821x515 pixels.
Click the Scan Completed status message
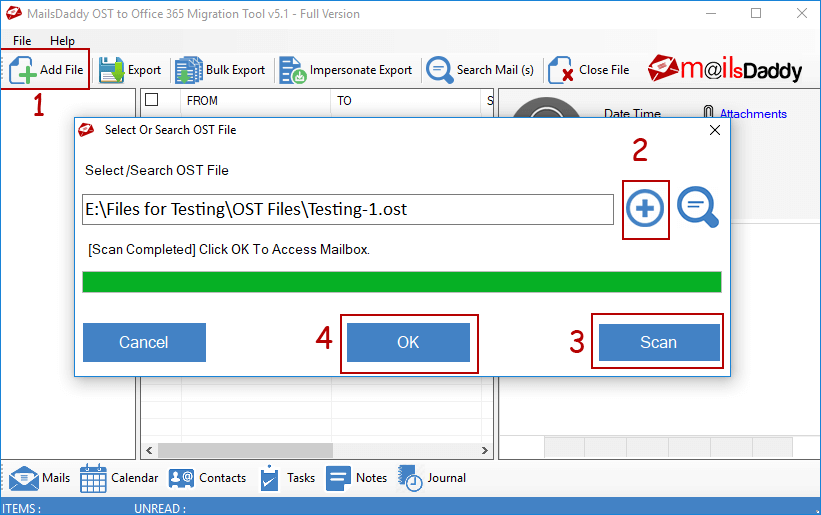click(229, 250)
